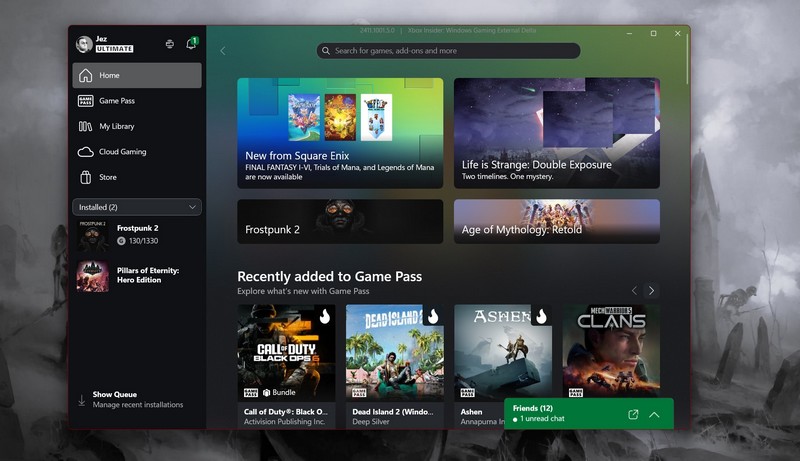Click the search games input field
Image resolution: width=800 pixels, height=461 pixels.
click(x=448, y=51)
